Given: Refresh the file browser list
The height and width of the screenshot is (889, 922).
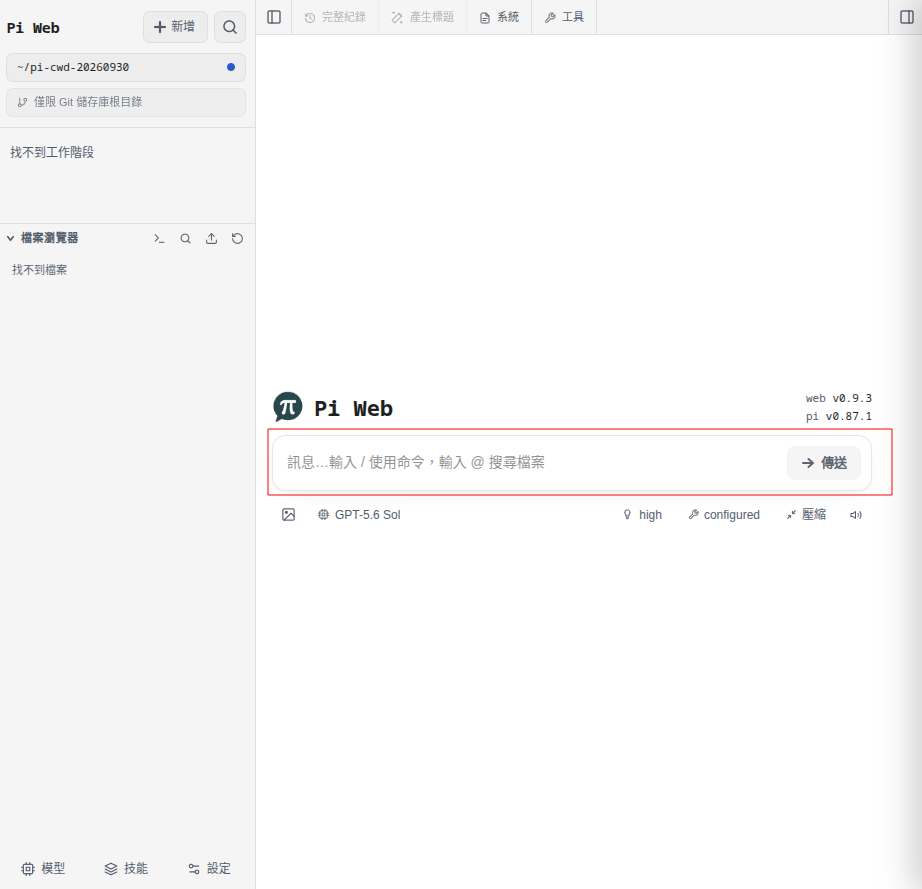Looking at the screenshot, I should tap(237, 239).
